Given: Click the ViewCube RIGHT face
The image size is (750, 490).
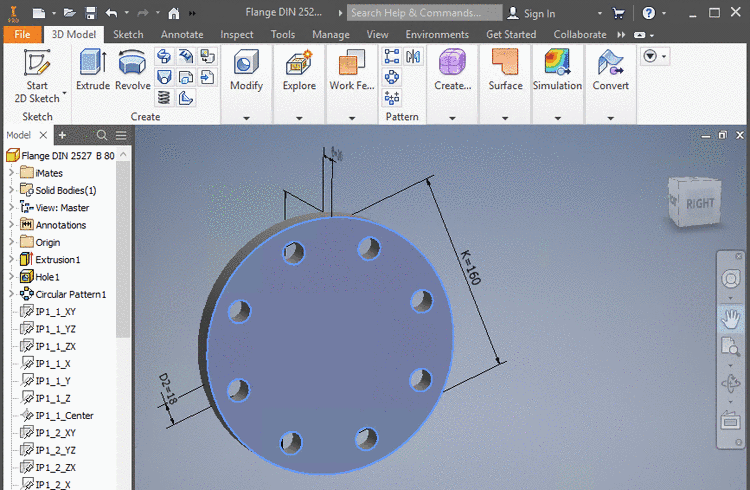Looking at the screenshot, I should point(699,204).
